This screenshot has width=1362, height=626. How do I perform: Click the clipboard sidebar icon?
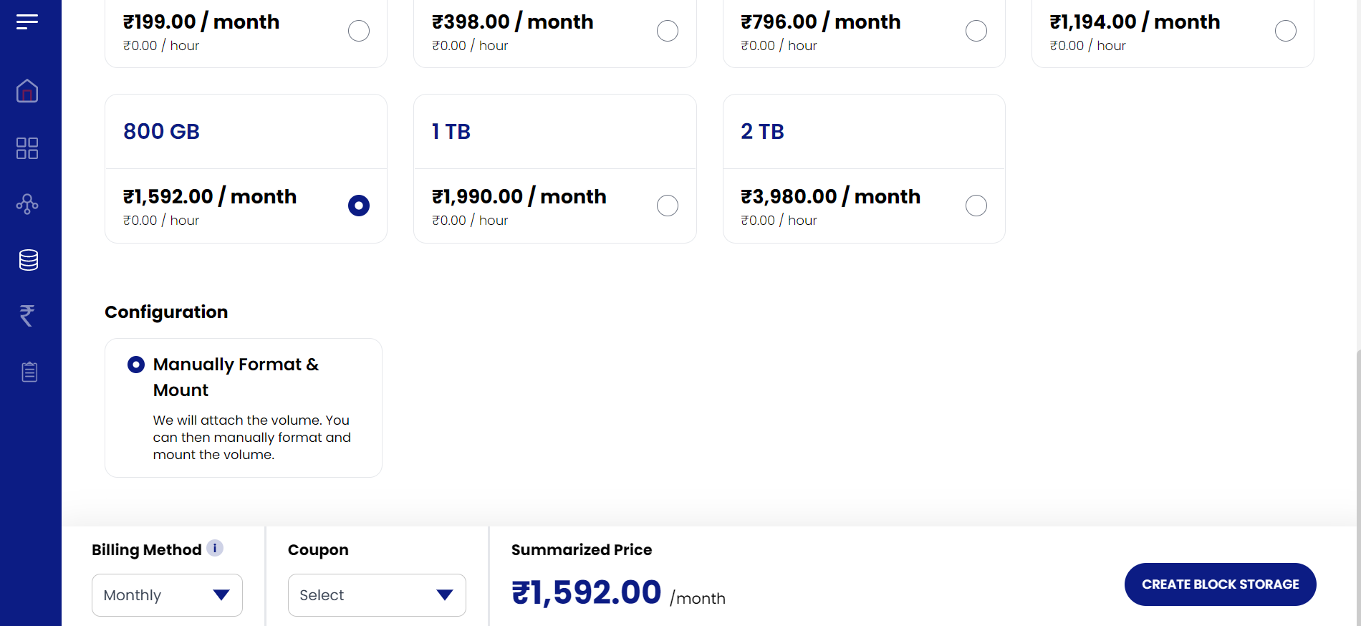point(29,372)
